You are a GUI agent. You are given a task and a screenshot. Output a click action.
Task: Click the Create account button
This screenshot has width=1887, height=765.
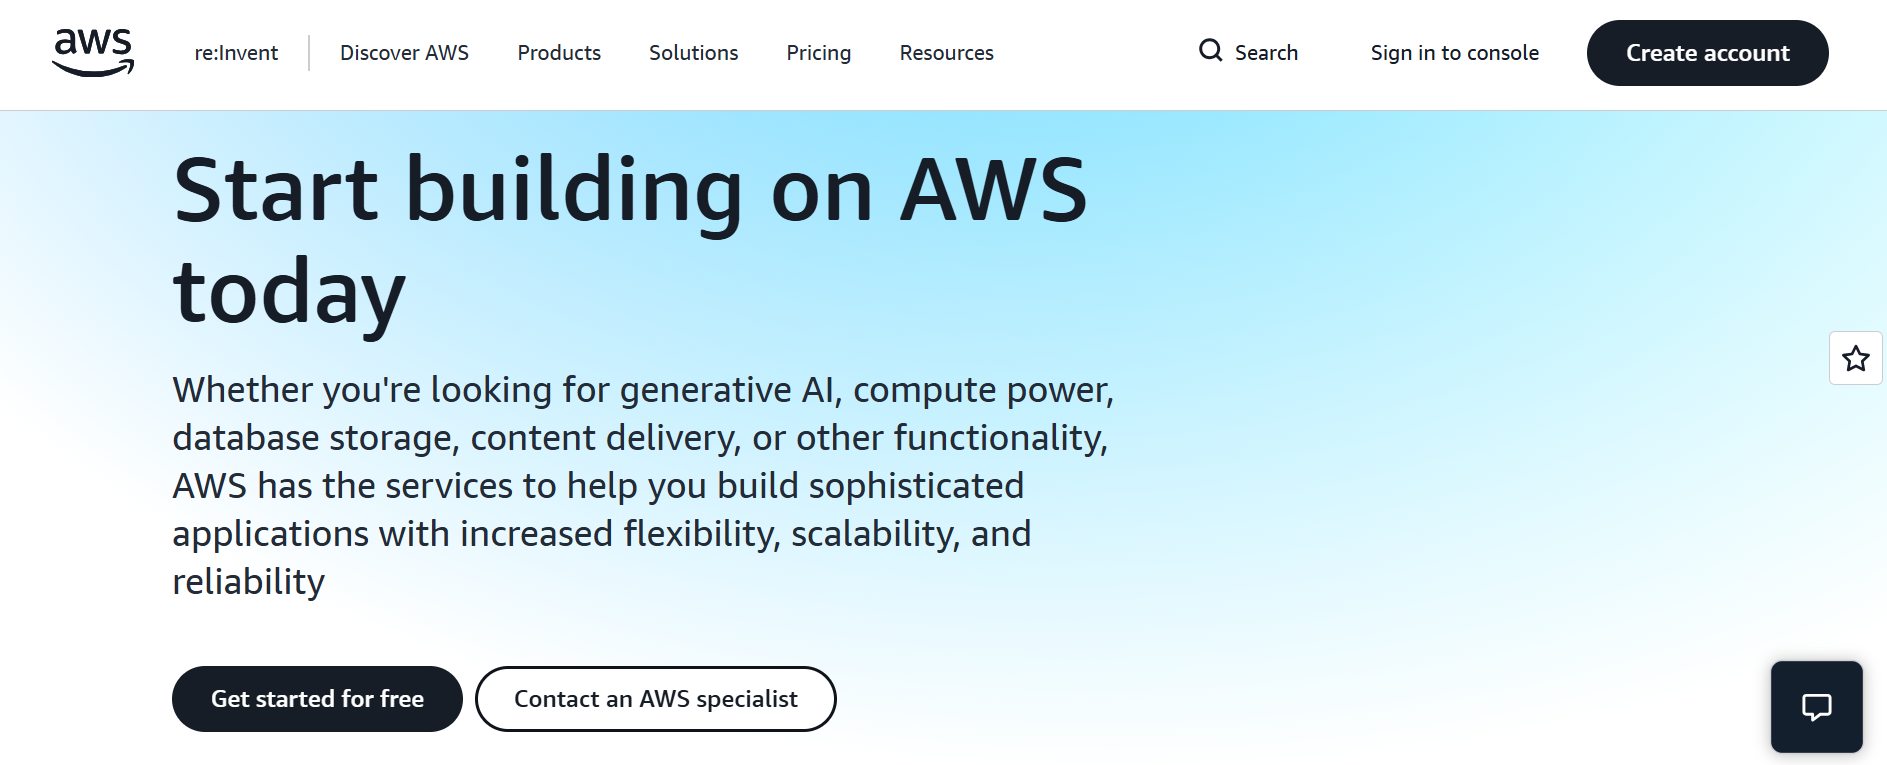[1707, 53]
